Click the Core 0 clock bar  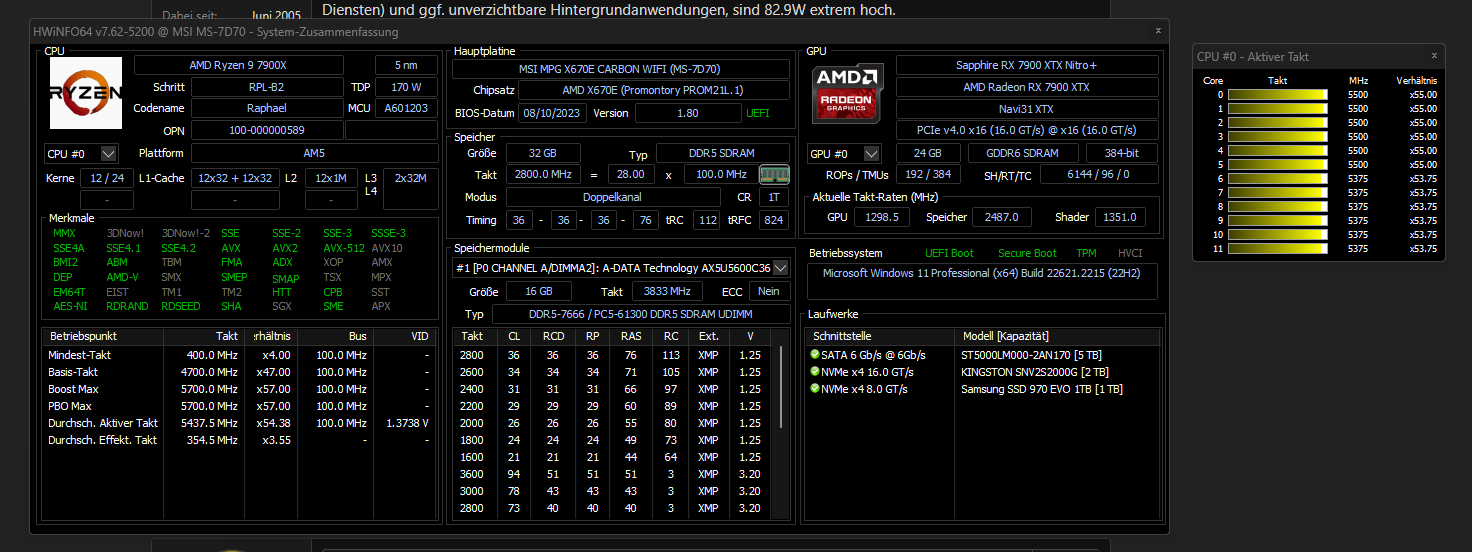(1277, 95)
